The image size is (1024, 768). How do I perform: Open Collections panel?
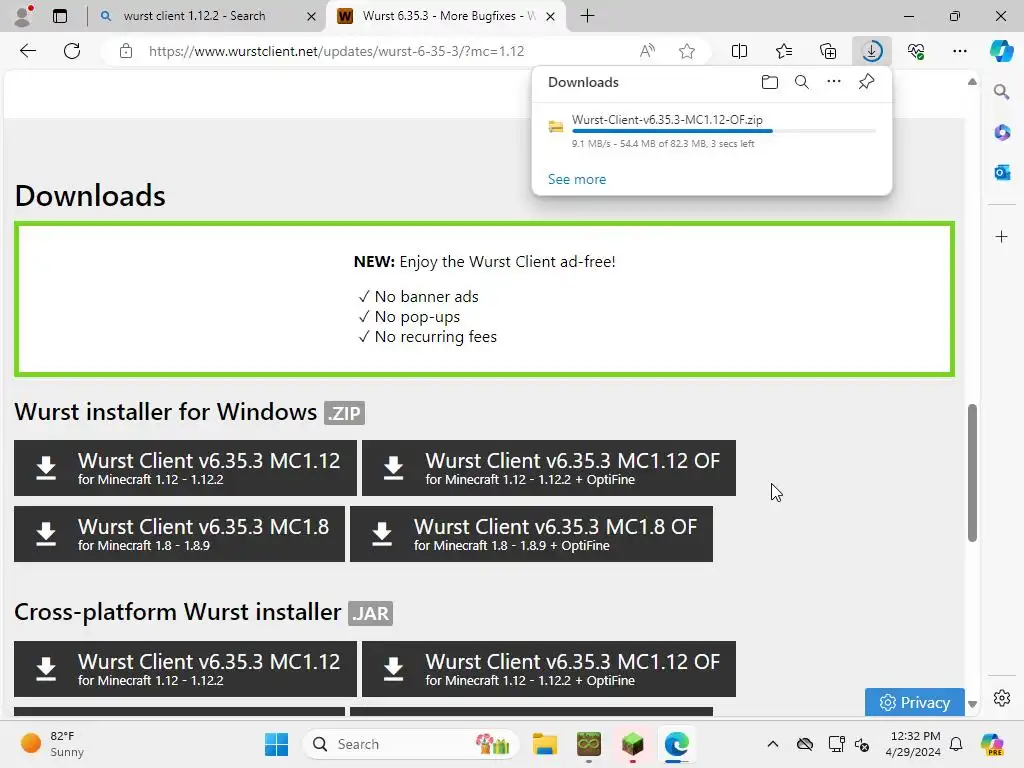827,51
